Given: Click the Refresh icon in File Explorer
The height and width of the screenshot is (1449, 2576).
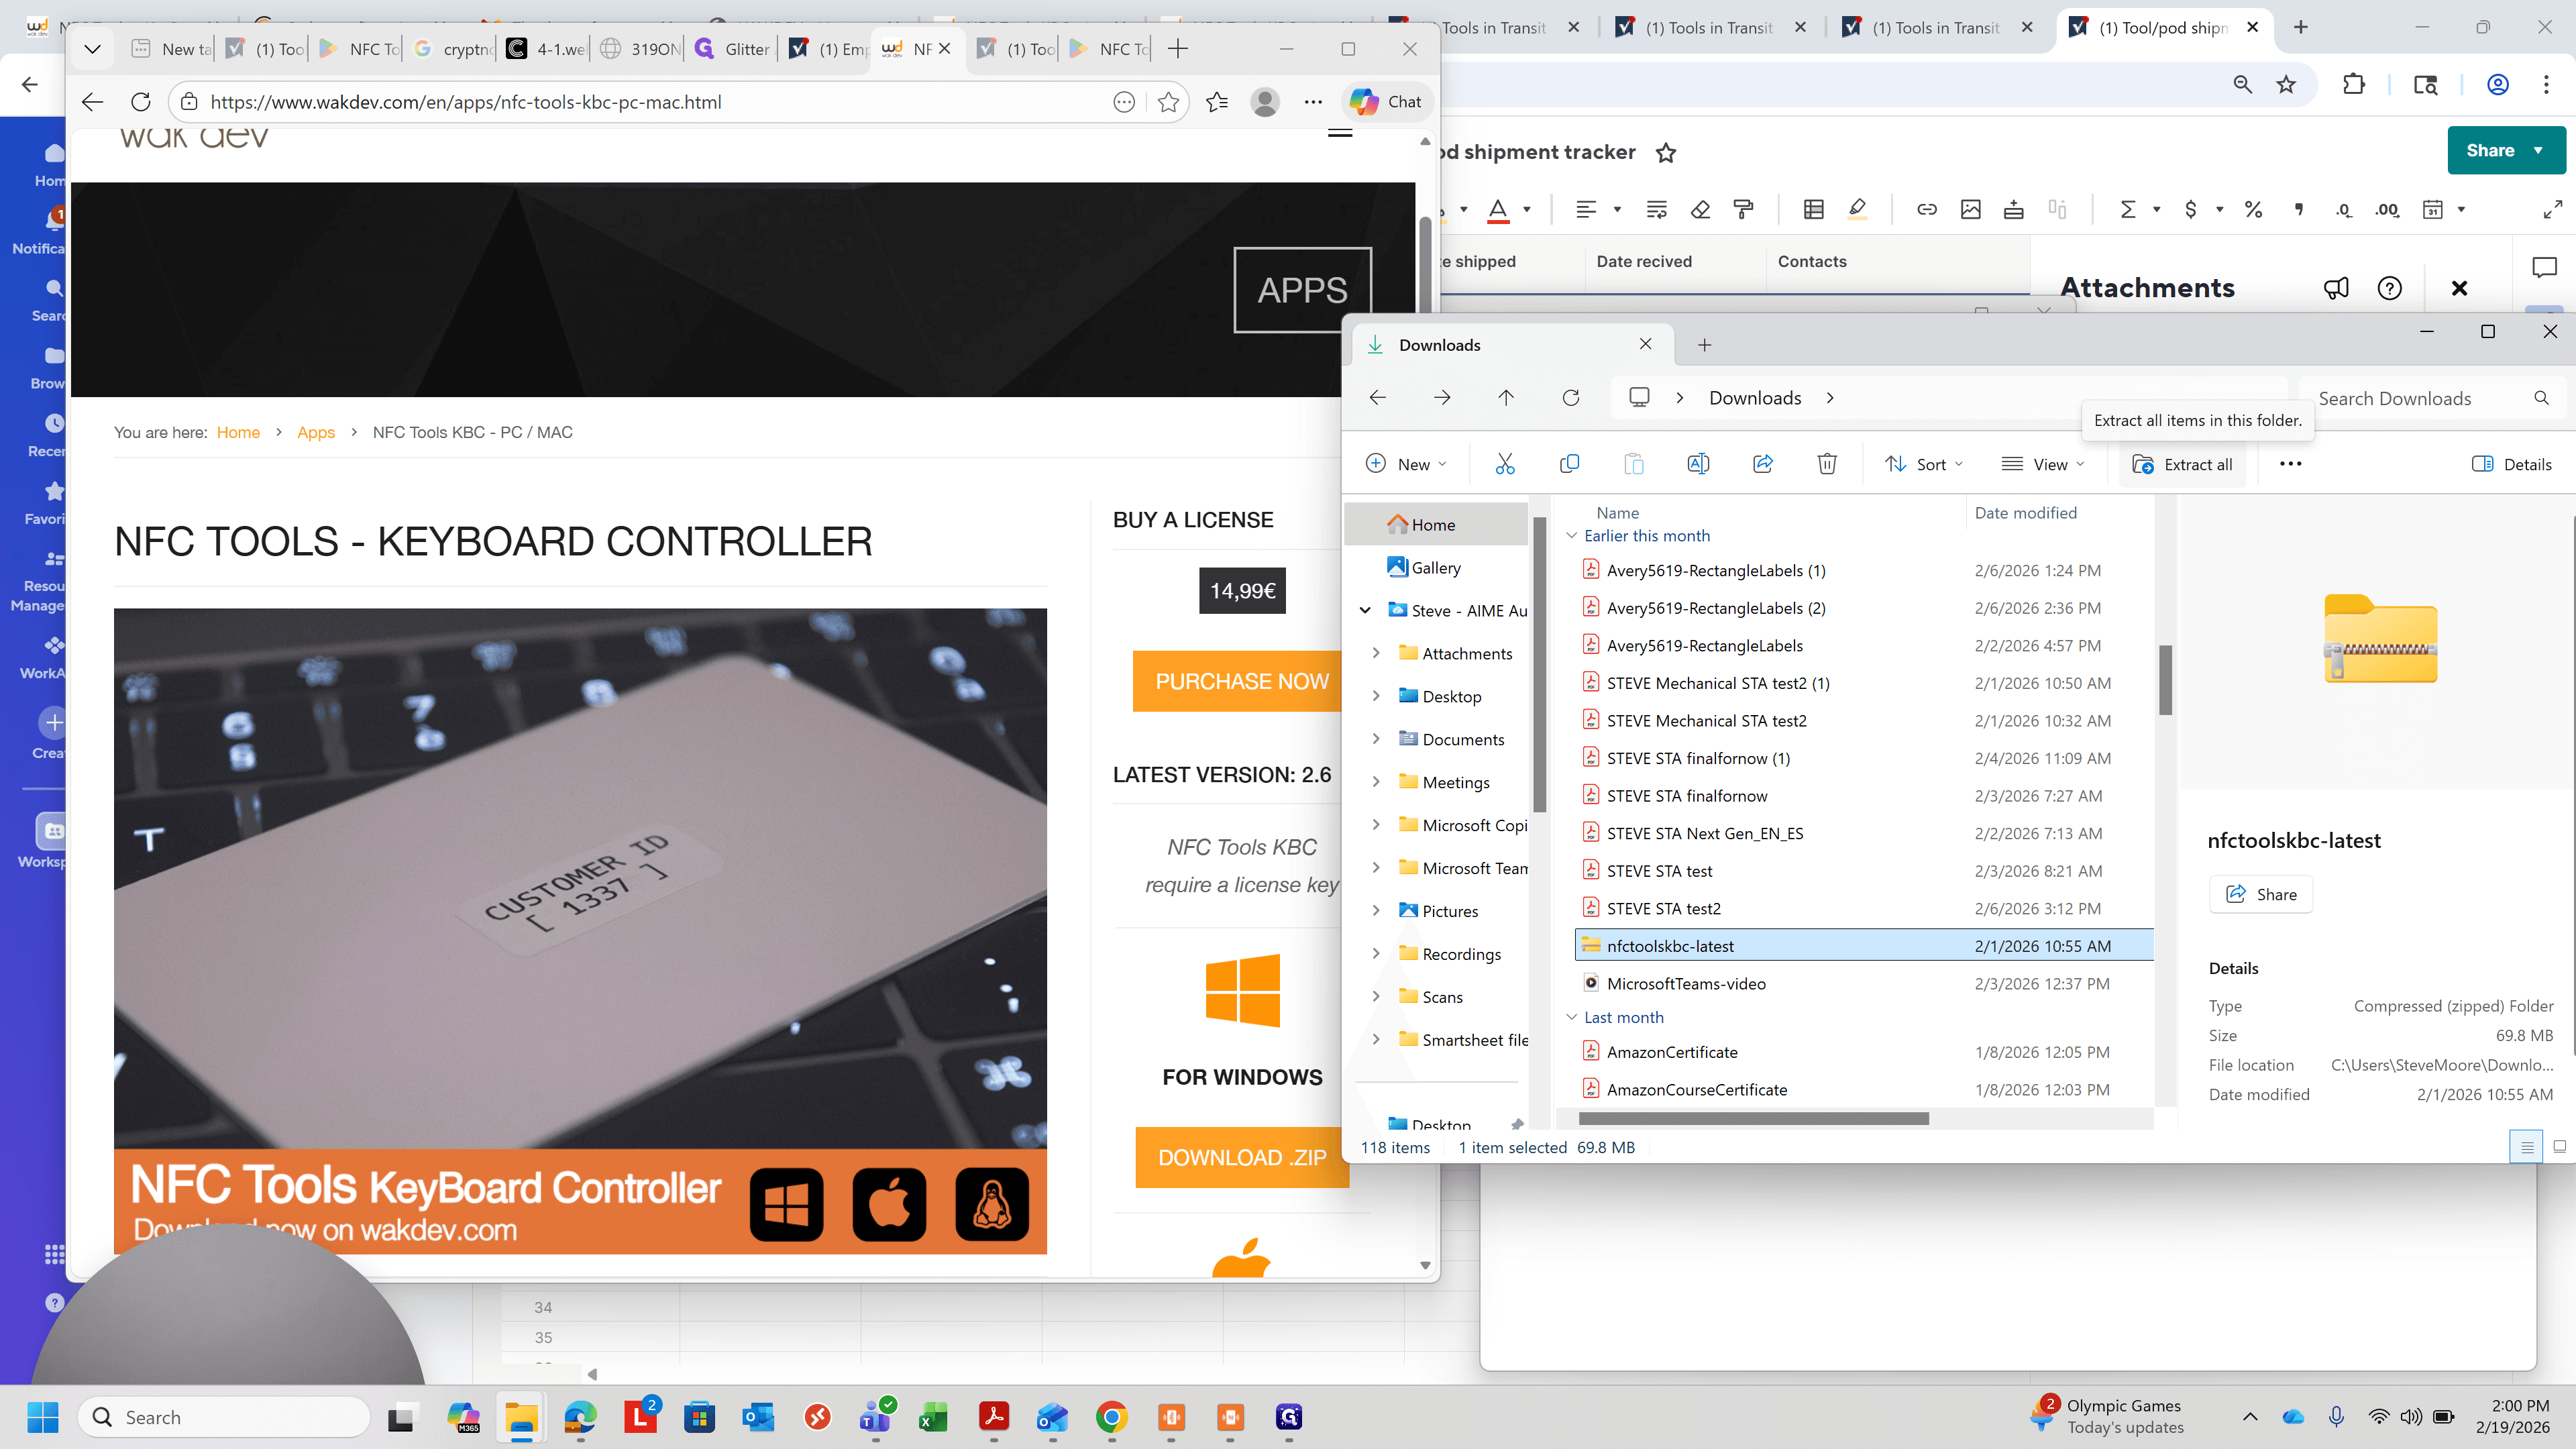Looking at the screenshot, I should point(1571,398).
